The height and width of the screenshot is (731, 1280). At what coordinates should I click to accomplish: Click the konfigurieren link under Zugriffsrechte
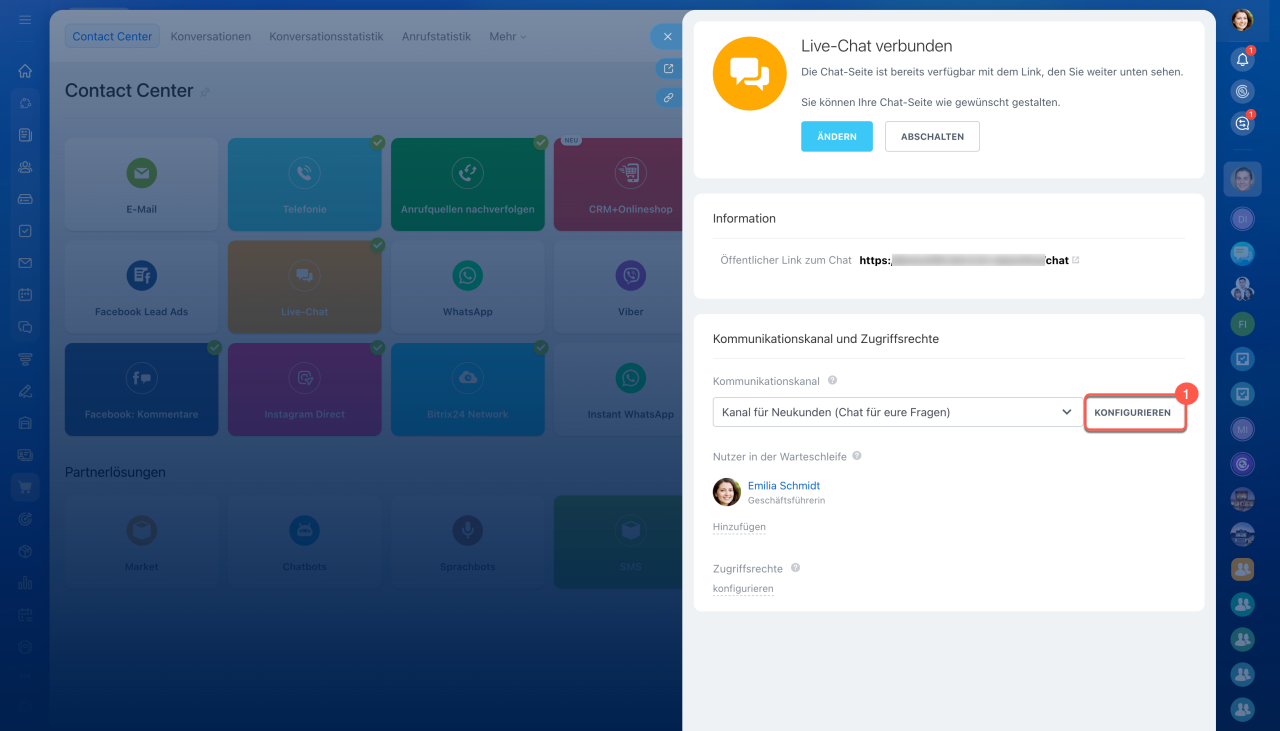coord(743,589)
